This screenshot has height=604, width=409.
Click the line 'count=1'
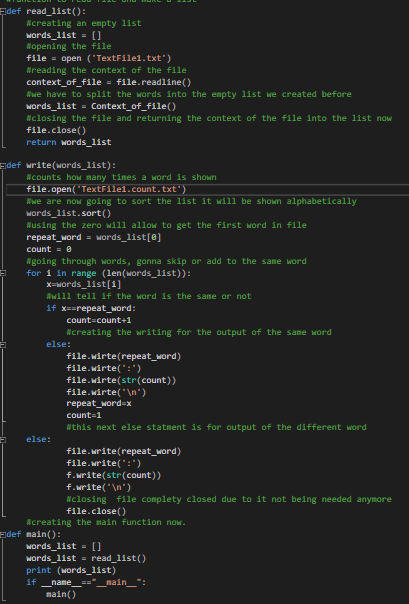[x=84, y=415]
